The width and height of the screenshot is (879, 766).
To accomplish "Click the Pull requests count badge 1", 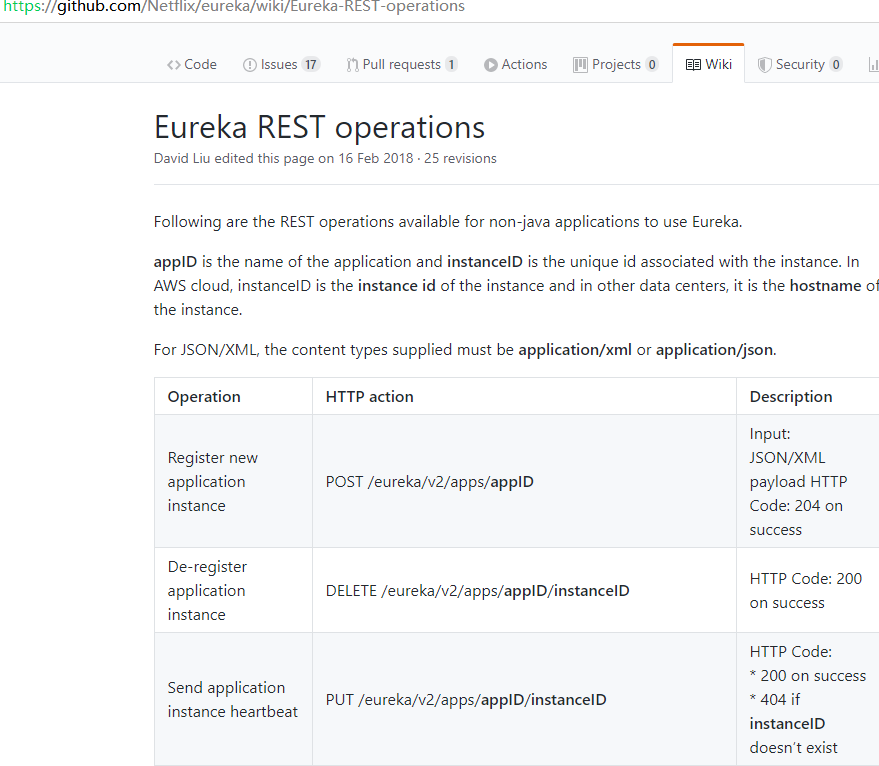I will pyautogui.click(x=451, y=64).
